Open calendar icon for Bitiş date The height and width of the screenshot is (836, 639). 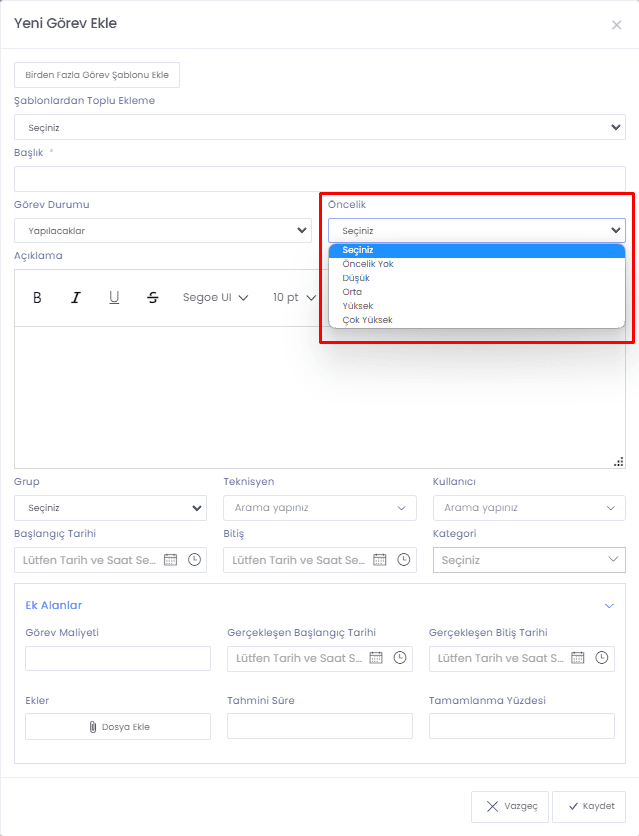click(x=379, y=560)
